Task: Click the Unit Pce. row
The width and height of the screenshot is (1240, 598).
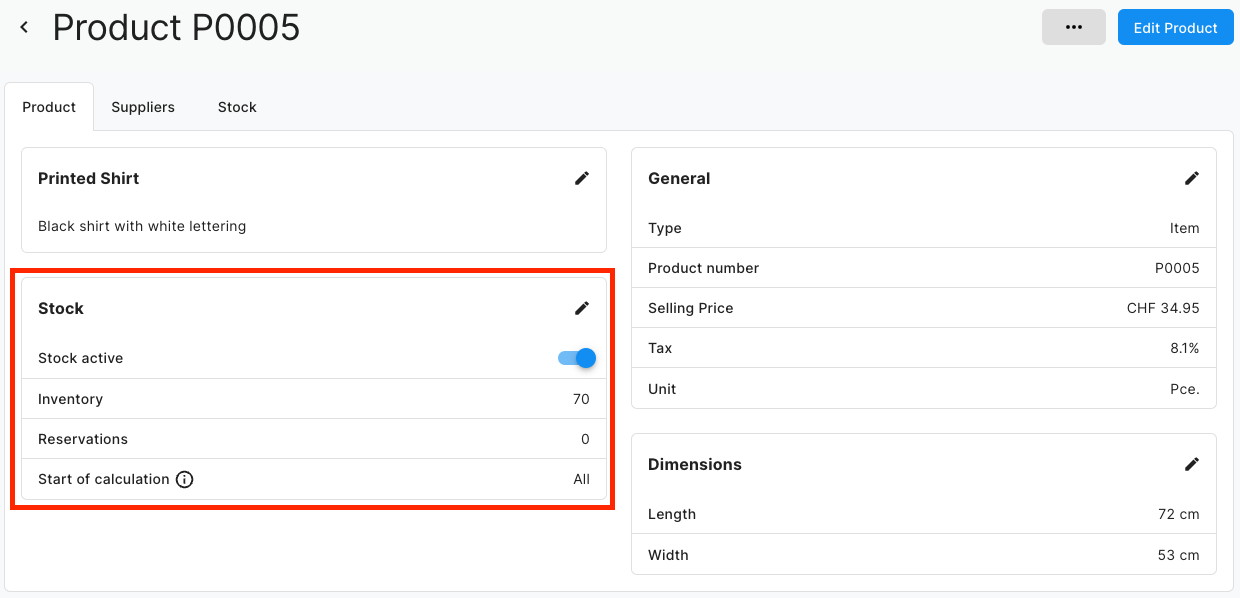Action: coord(924,389)
